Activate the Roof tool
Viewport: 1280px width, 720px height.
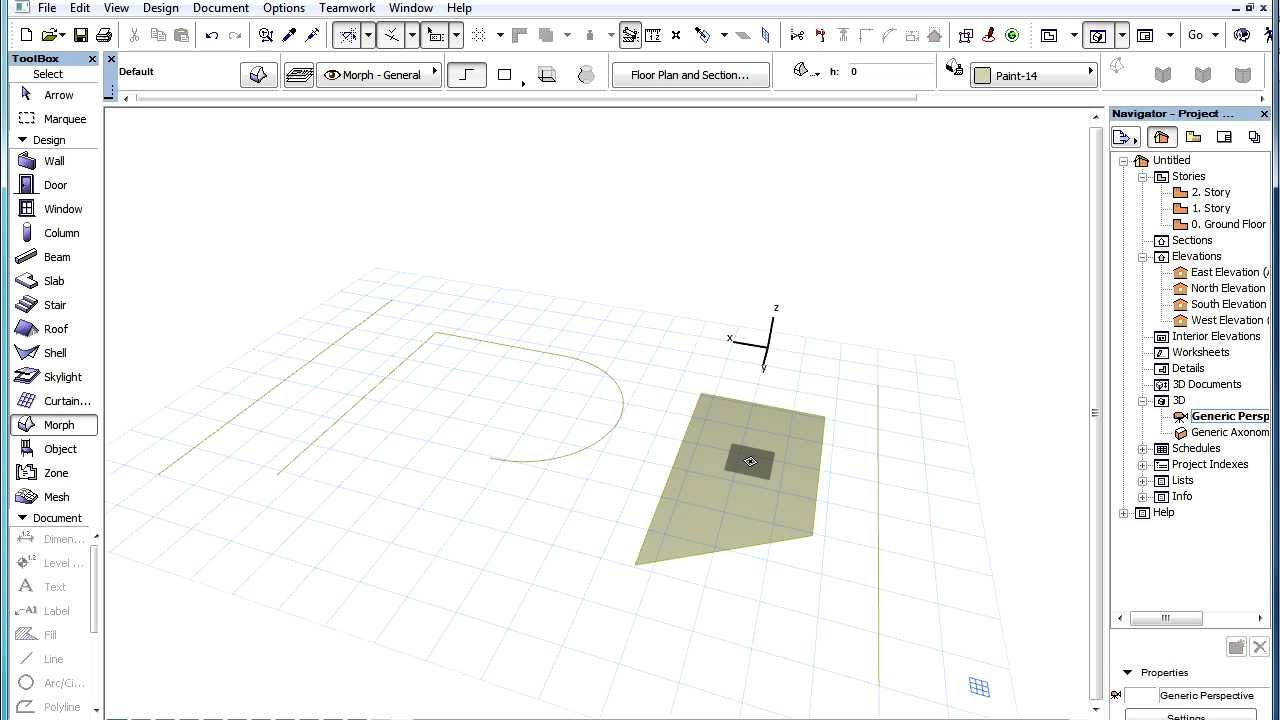(x=55, y=329)
